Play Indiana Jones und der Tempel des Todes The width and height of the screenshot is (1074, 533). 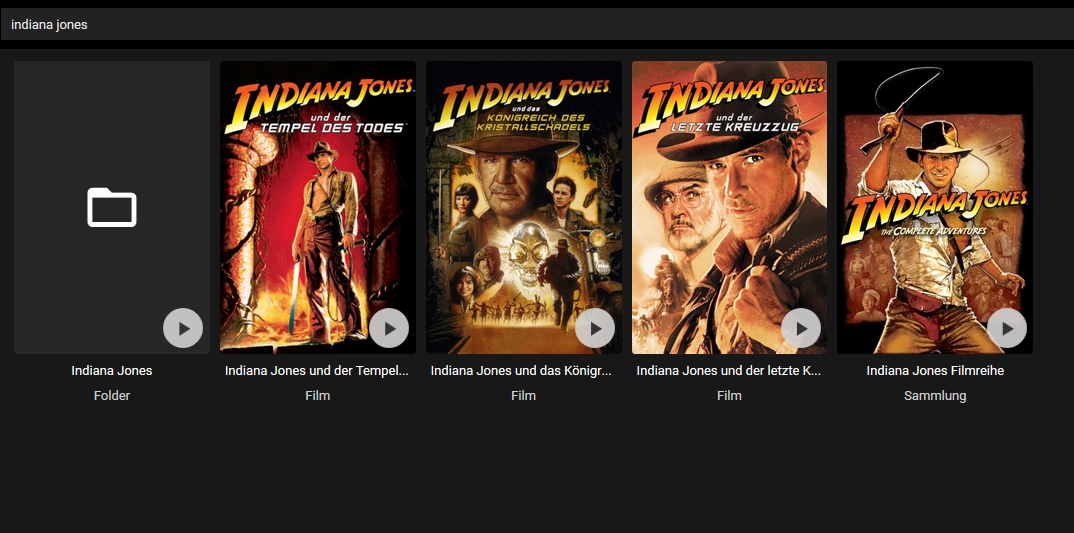389,328
